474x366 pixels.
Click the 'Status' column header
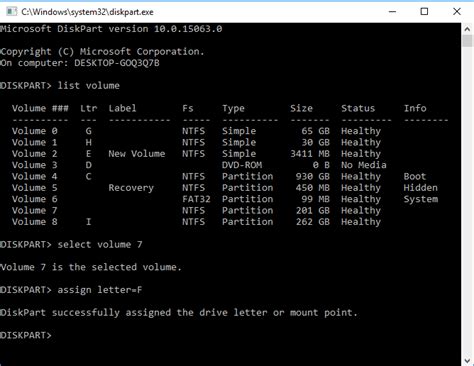coord(358,108)
